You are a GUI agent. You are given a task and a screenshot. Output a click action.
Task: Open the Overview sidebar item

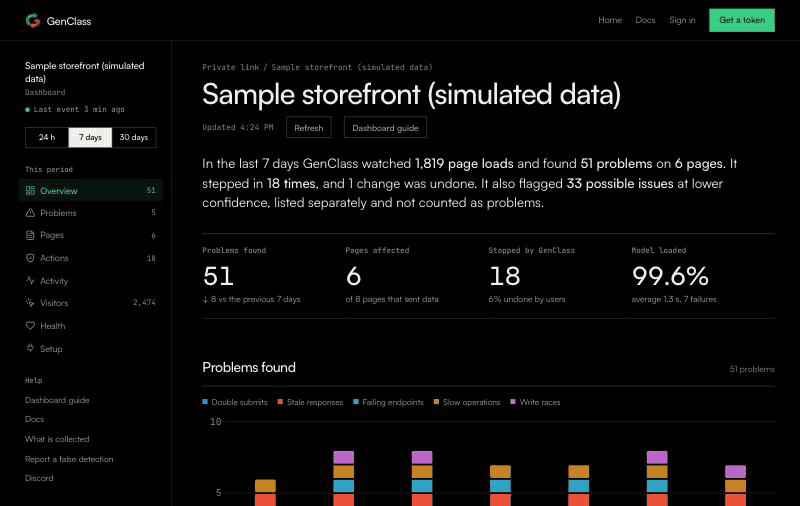[x=90, y=190]
